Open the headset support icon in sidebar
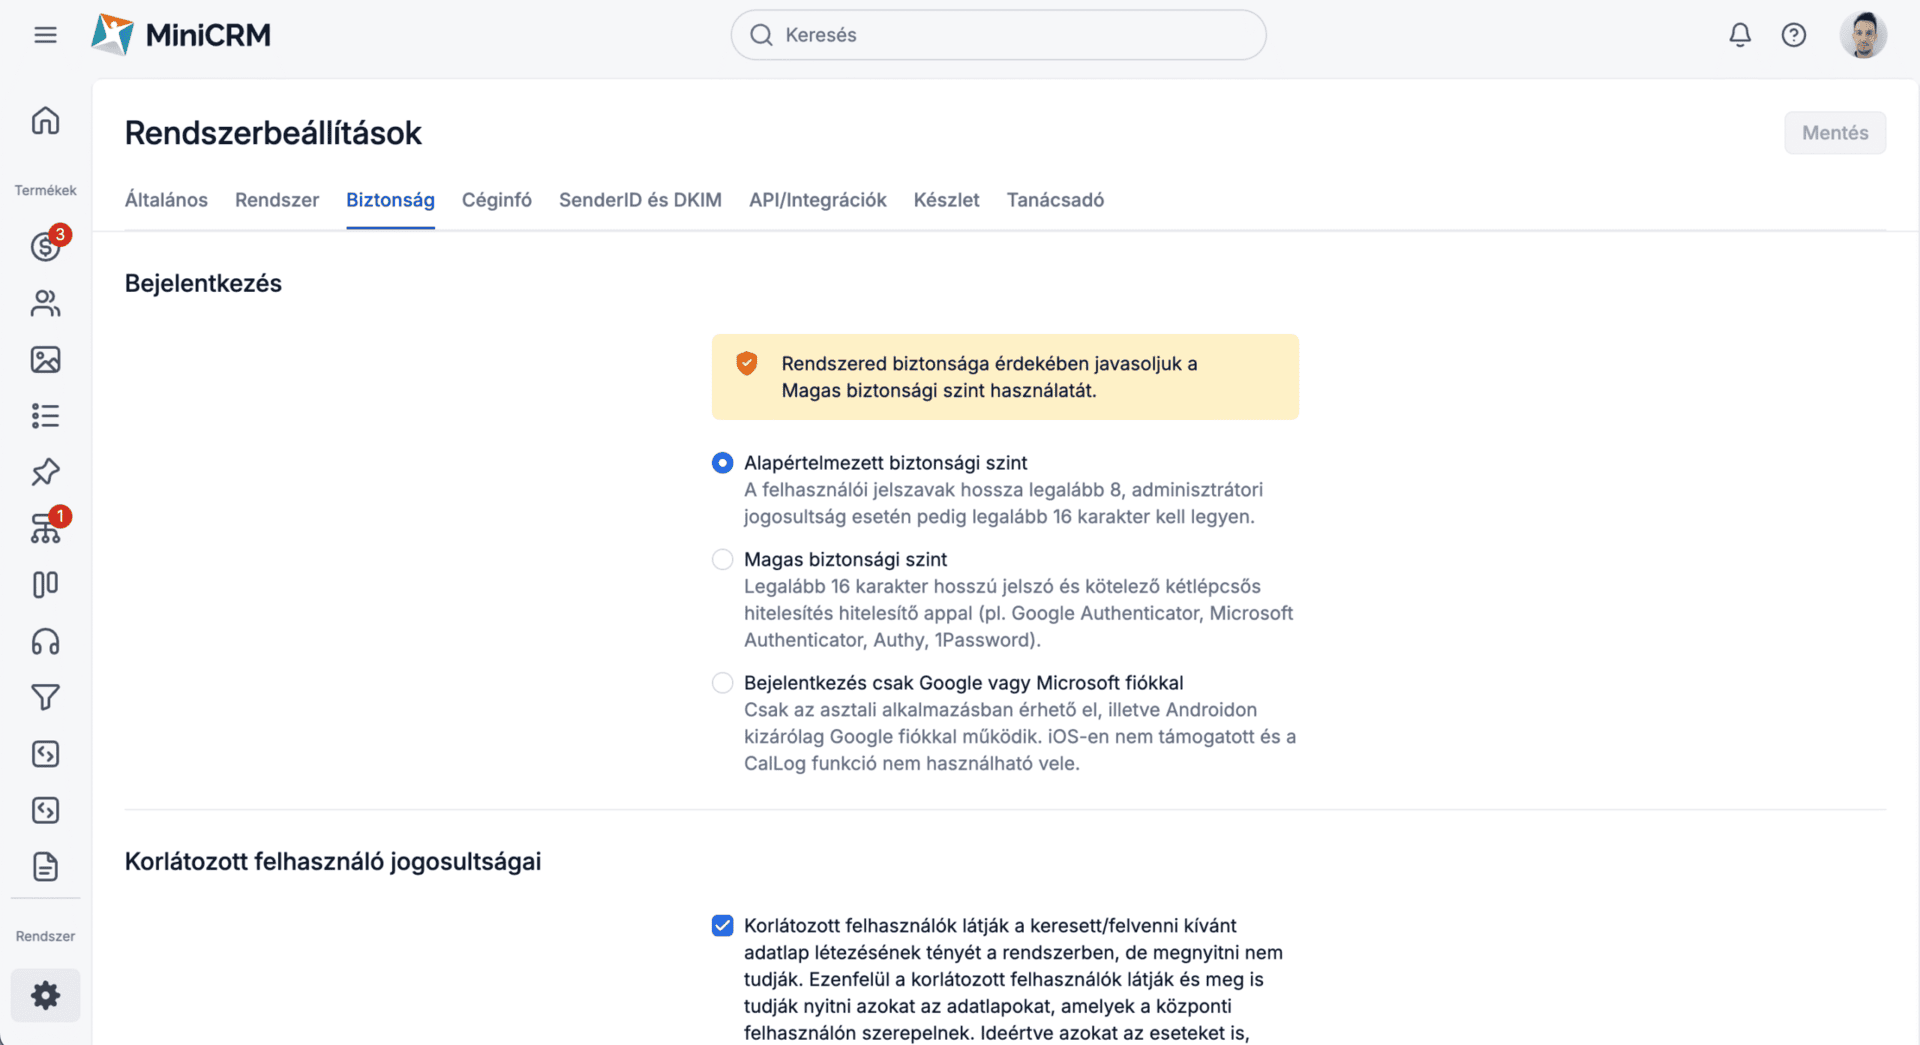 45,641
